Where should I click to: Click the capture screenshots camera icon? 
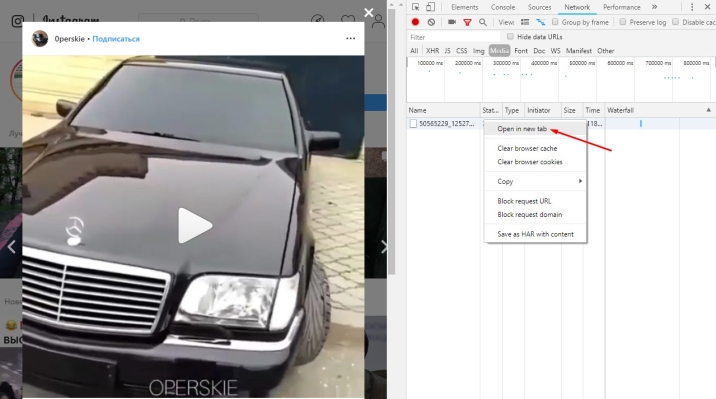452,22
